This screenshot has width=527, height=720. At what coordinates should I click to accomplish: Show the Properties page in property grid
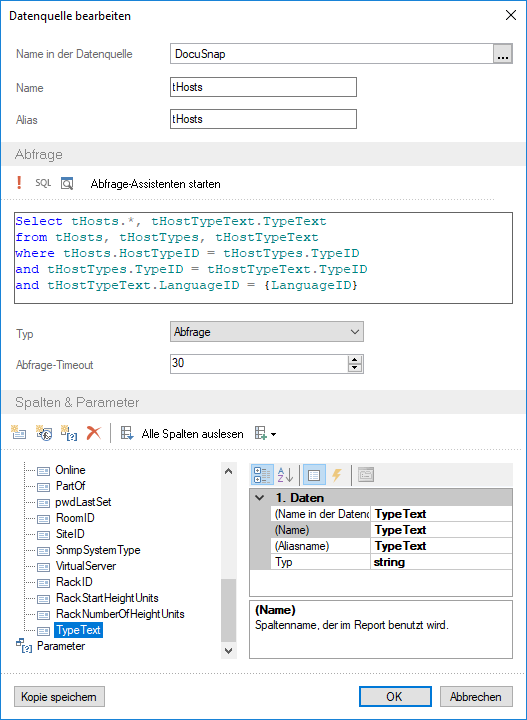click(x=314, y=475)
